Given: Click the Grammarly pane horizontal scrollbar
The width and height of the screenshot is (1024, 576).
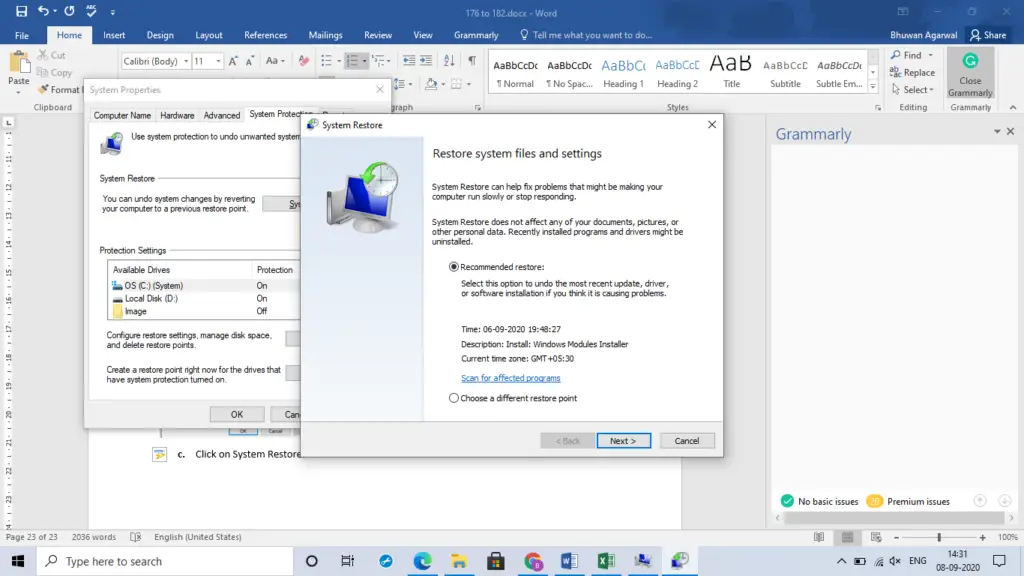Looking at the screenshot, I should (894, 518).
